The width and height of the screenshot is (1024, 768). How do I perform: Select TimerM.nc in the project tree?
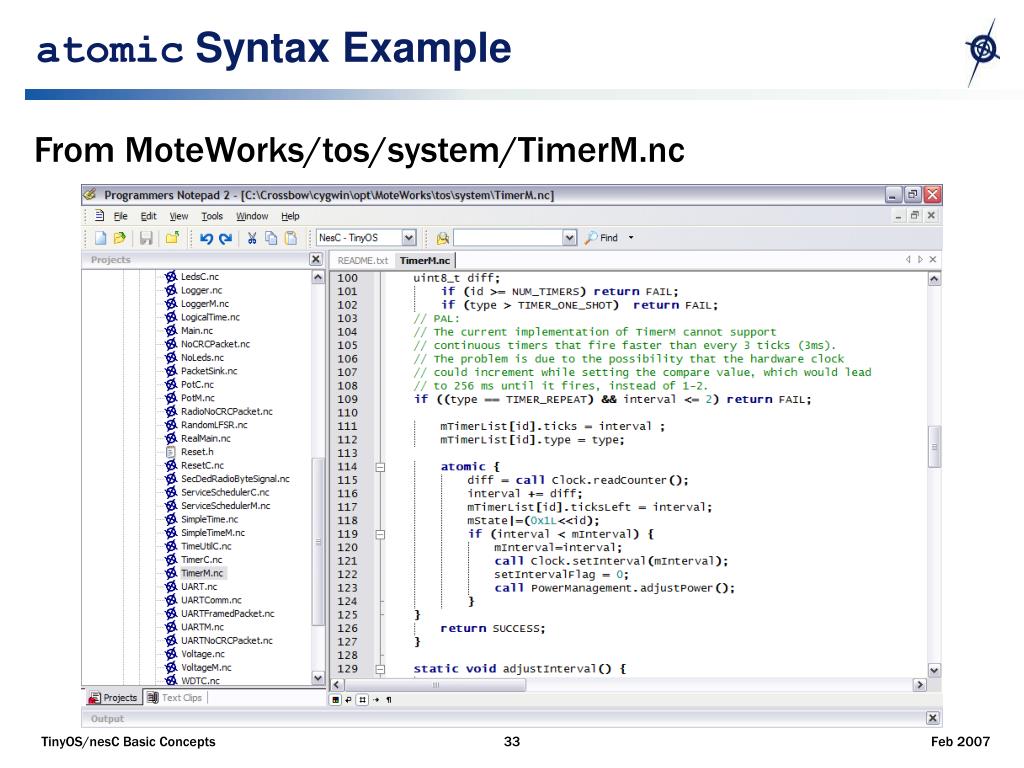click(x=202, y=573)
